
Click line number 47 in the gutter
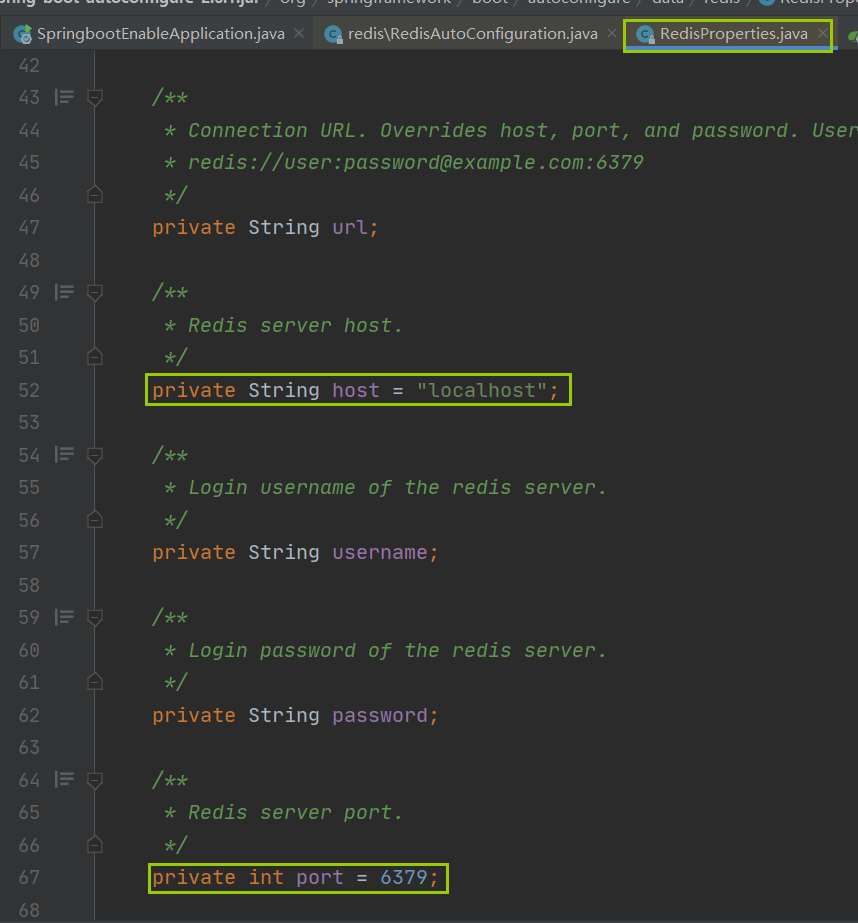pyautogui.click(x=29, y=227)
